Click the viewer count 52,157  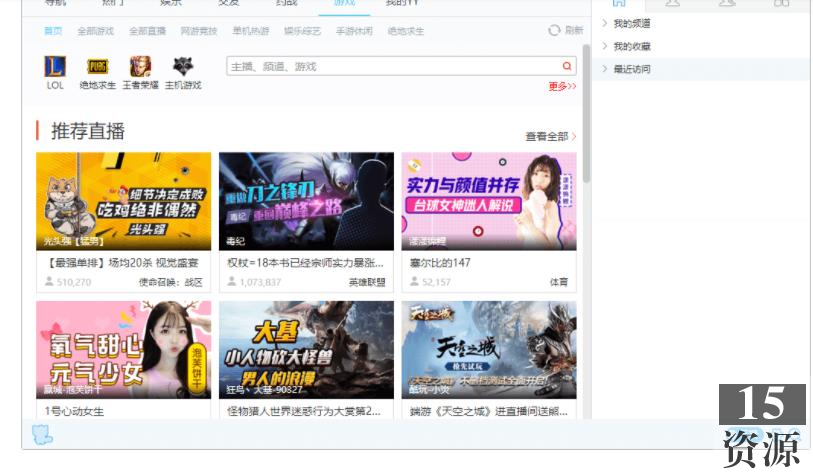click(436, 282)
